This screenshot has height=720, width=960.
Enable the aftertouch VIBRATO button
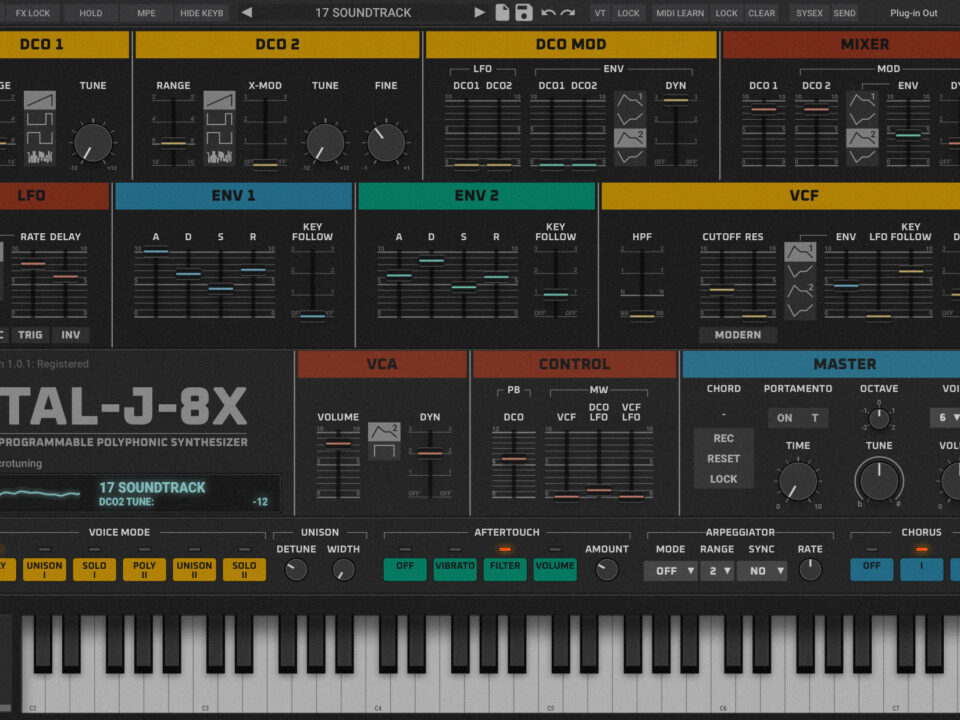click(x=455, y=566)
